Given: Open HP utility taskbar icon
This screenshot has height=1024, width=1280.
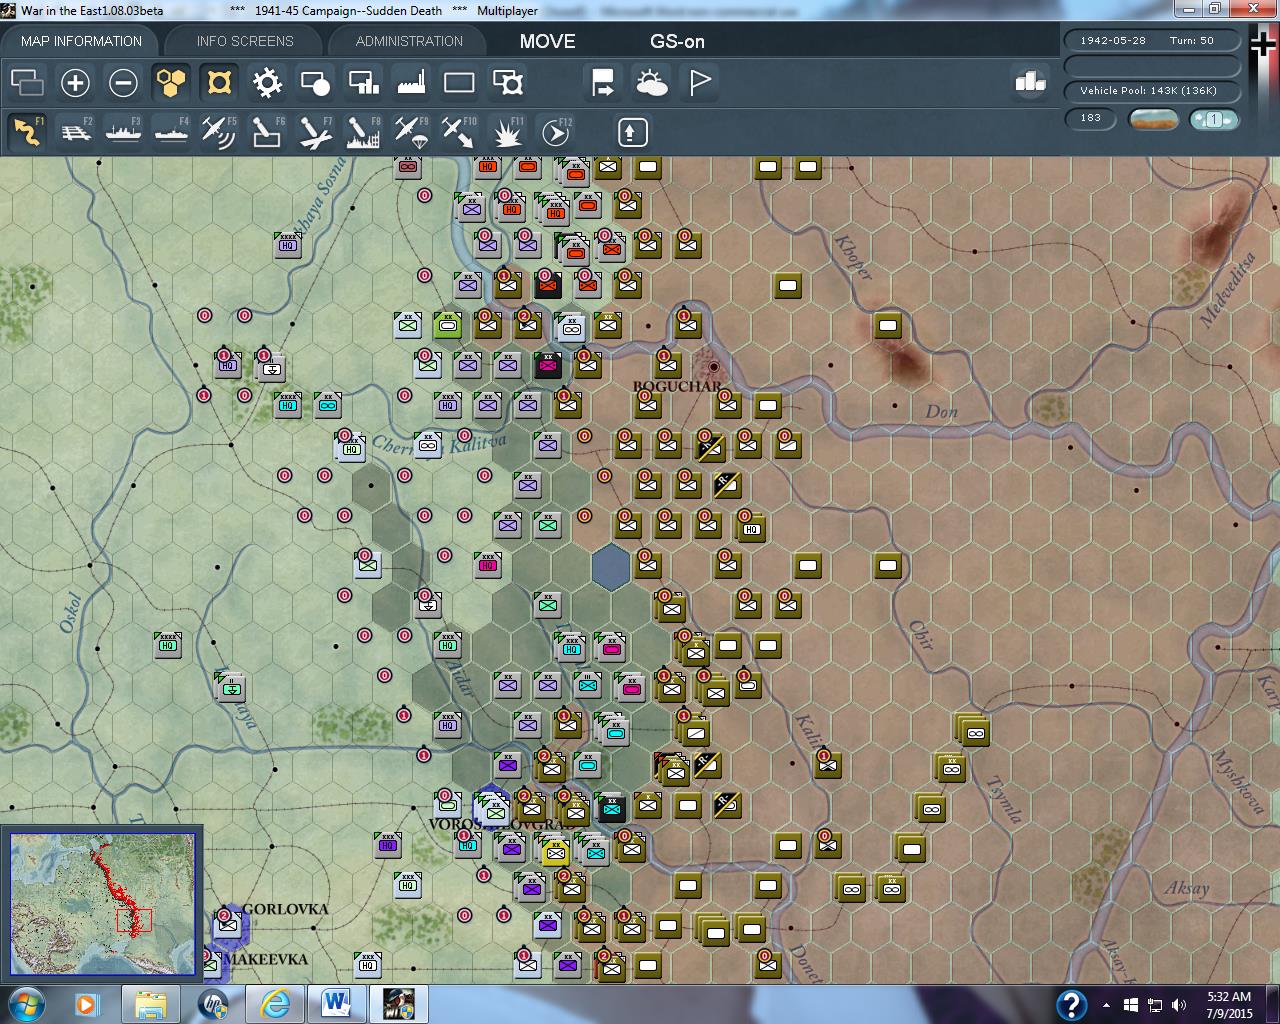Looking at the screenshot, I should coord(213,1004).
